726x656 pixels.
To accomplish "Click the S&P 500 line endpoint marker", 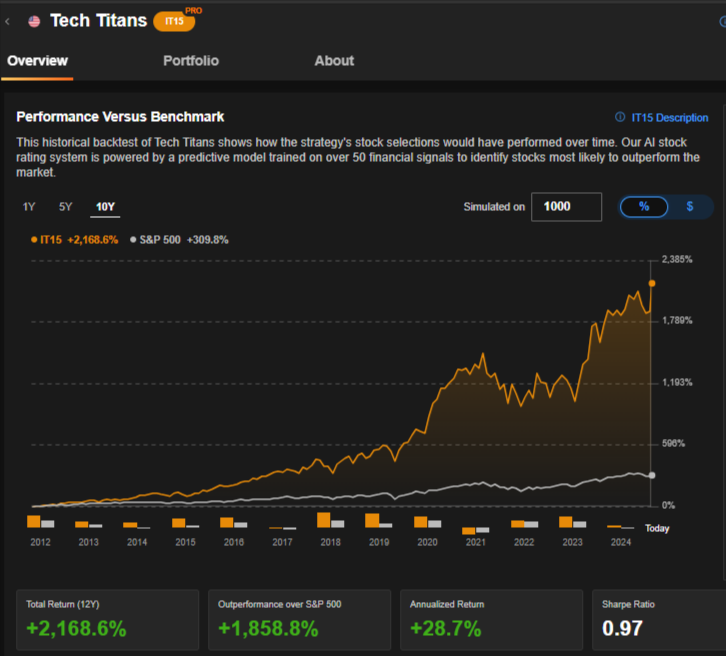I will 652,475.
